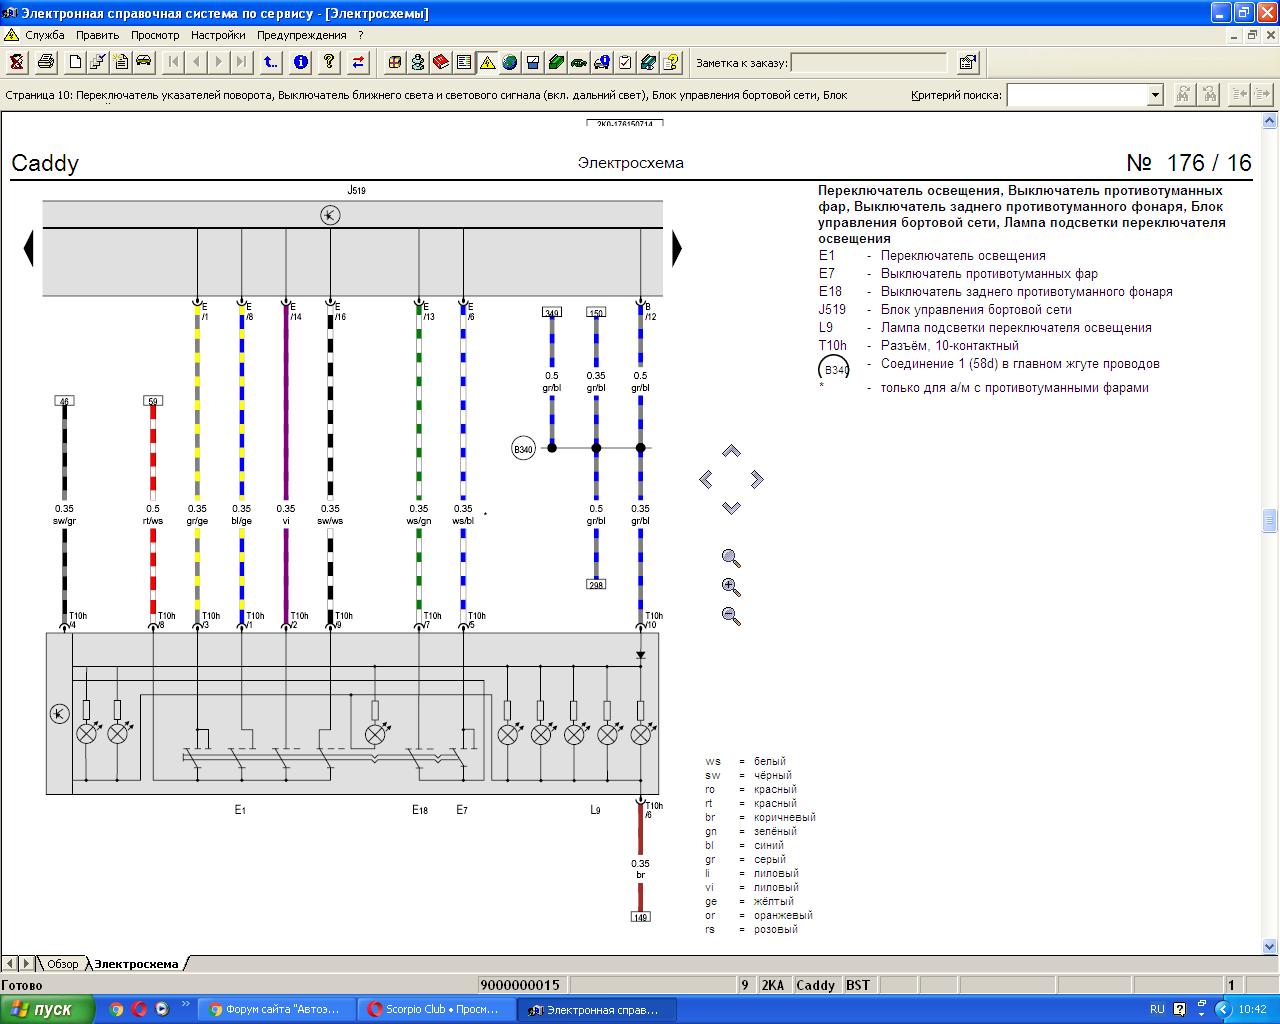Open the Windows пуск start button
Image resolution: width=1280 pixels, height=1024 pixels.
tap(47, 1009)
